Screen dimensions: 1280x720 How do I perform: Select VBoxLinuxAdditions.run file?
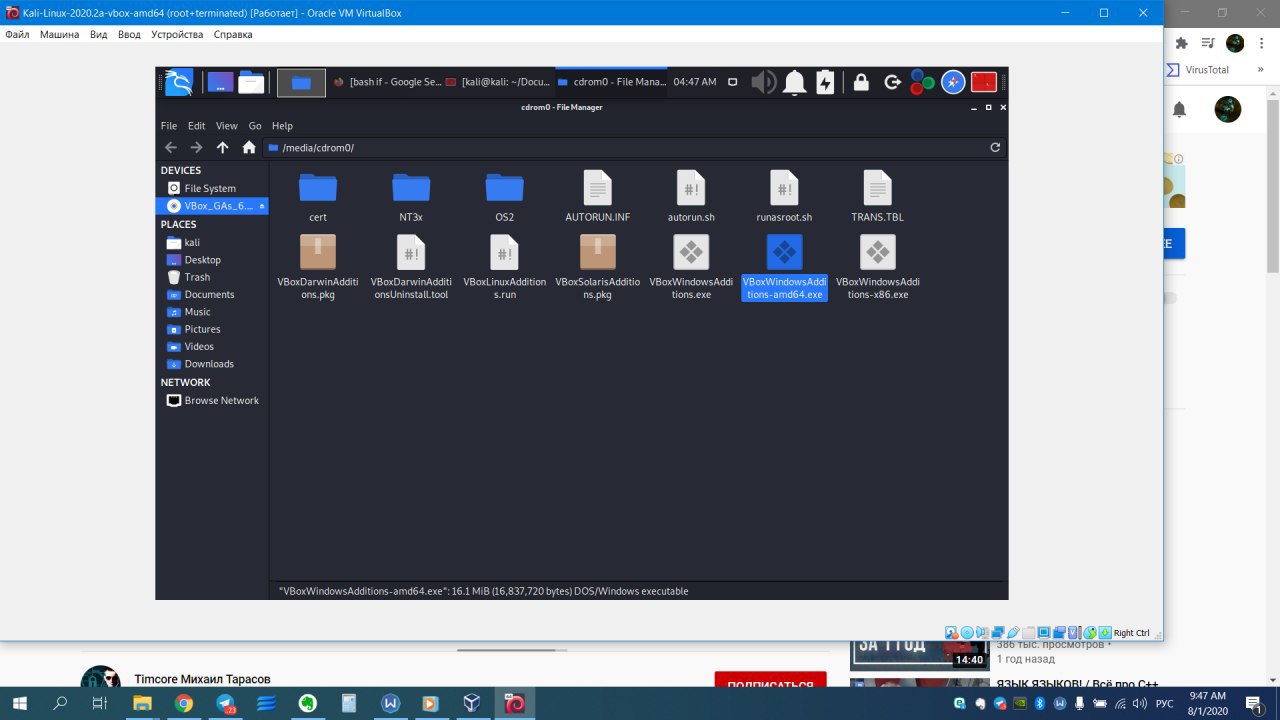click(x=504, y=267)
